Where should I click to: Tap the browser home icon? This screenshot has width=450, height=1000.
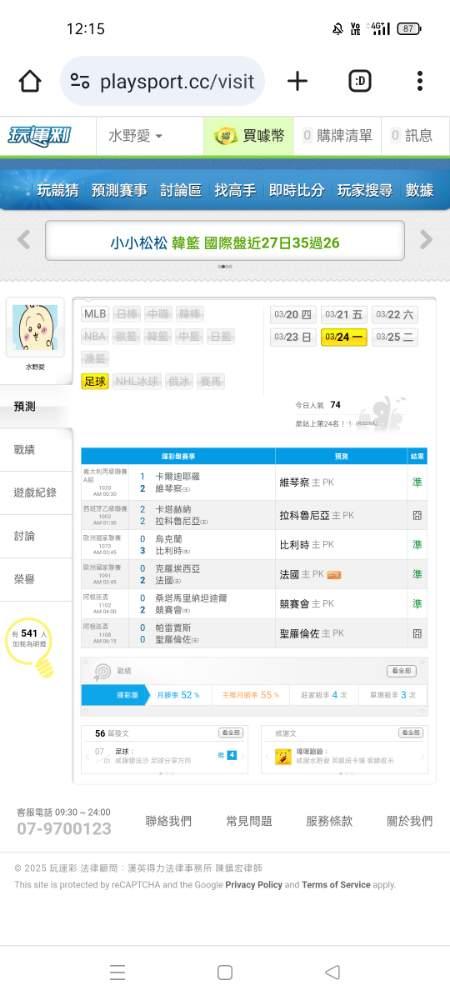pos(29,81)
